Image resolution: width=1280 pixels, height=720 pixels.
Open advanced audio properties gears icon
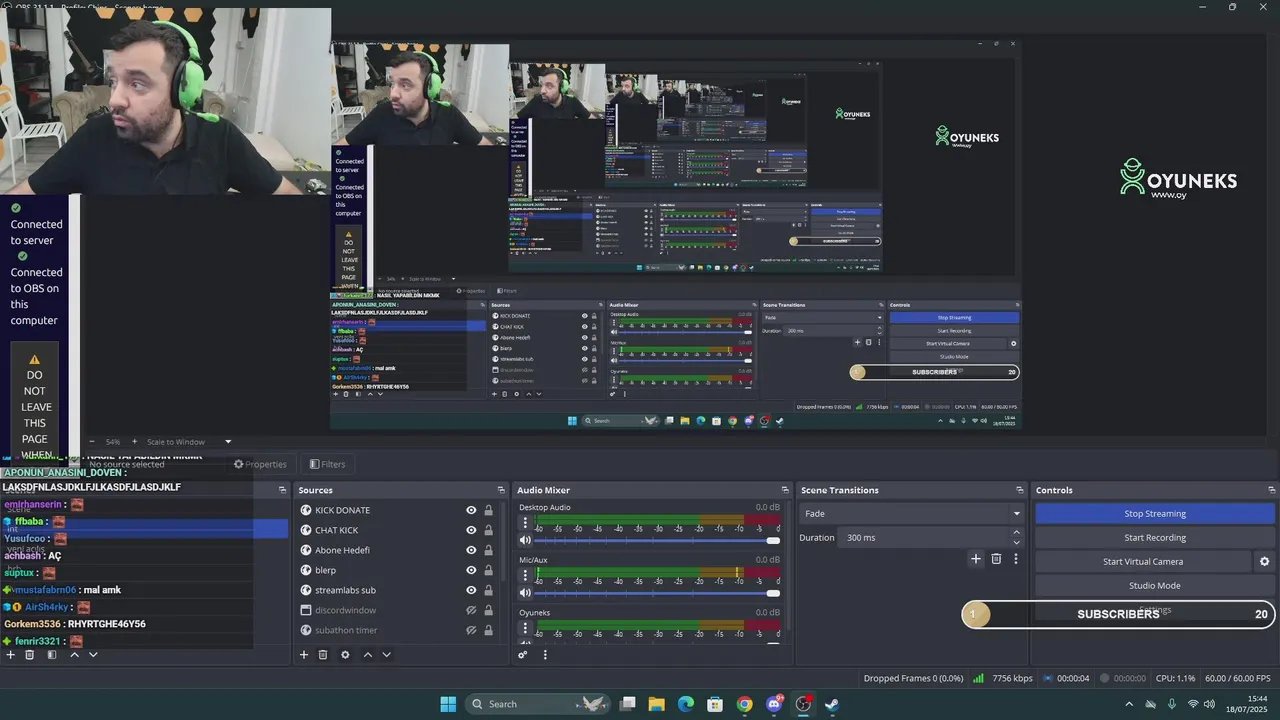click(522, 655)
